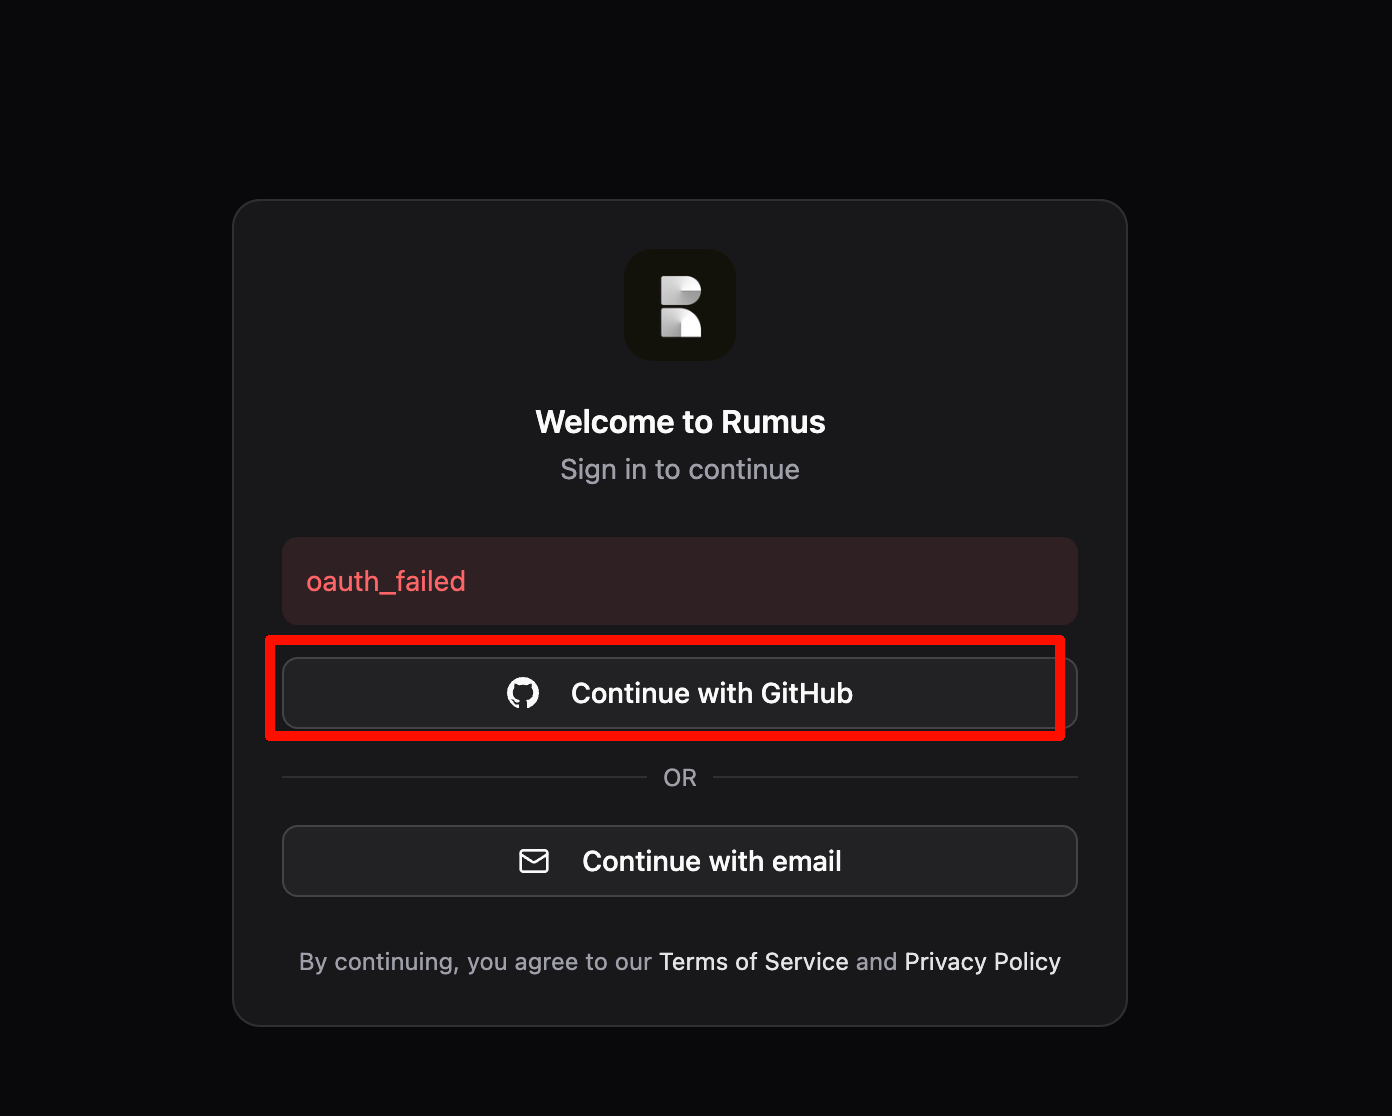The height and width of the screenshot is (1116, 1392).
Task: Click the Sign in to continue subtitle
Action: [x=680, y=470]
